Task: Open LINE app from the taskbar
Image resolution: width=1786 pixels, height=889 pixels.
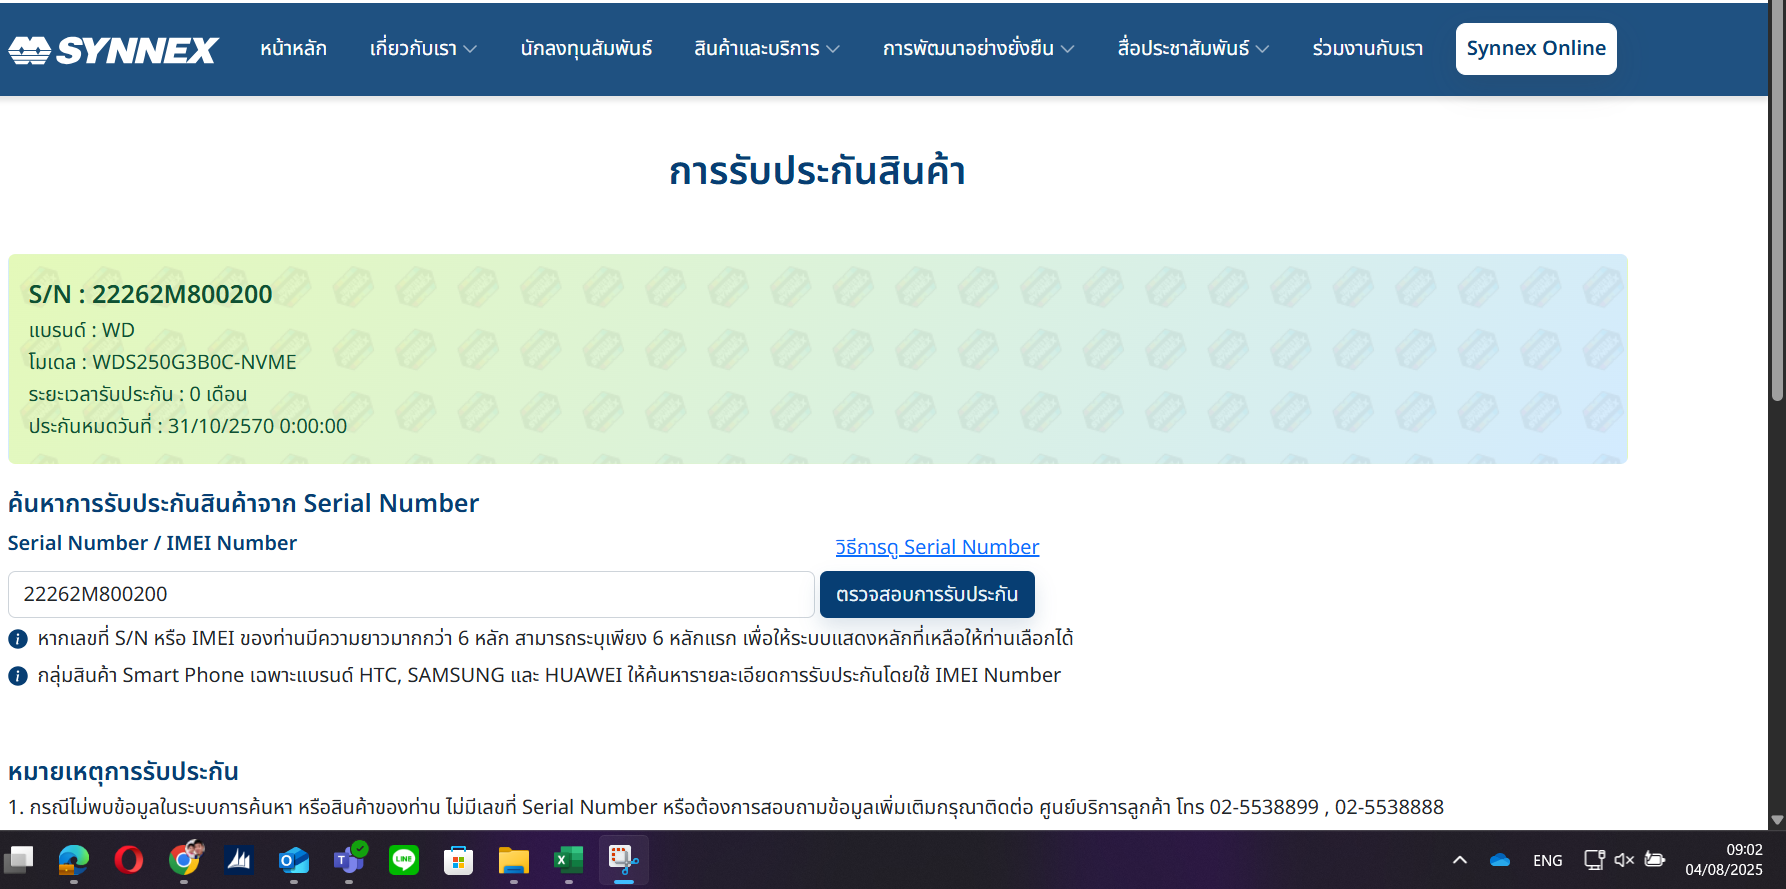Action: point(404,860)
